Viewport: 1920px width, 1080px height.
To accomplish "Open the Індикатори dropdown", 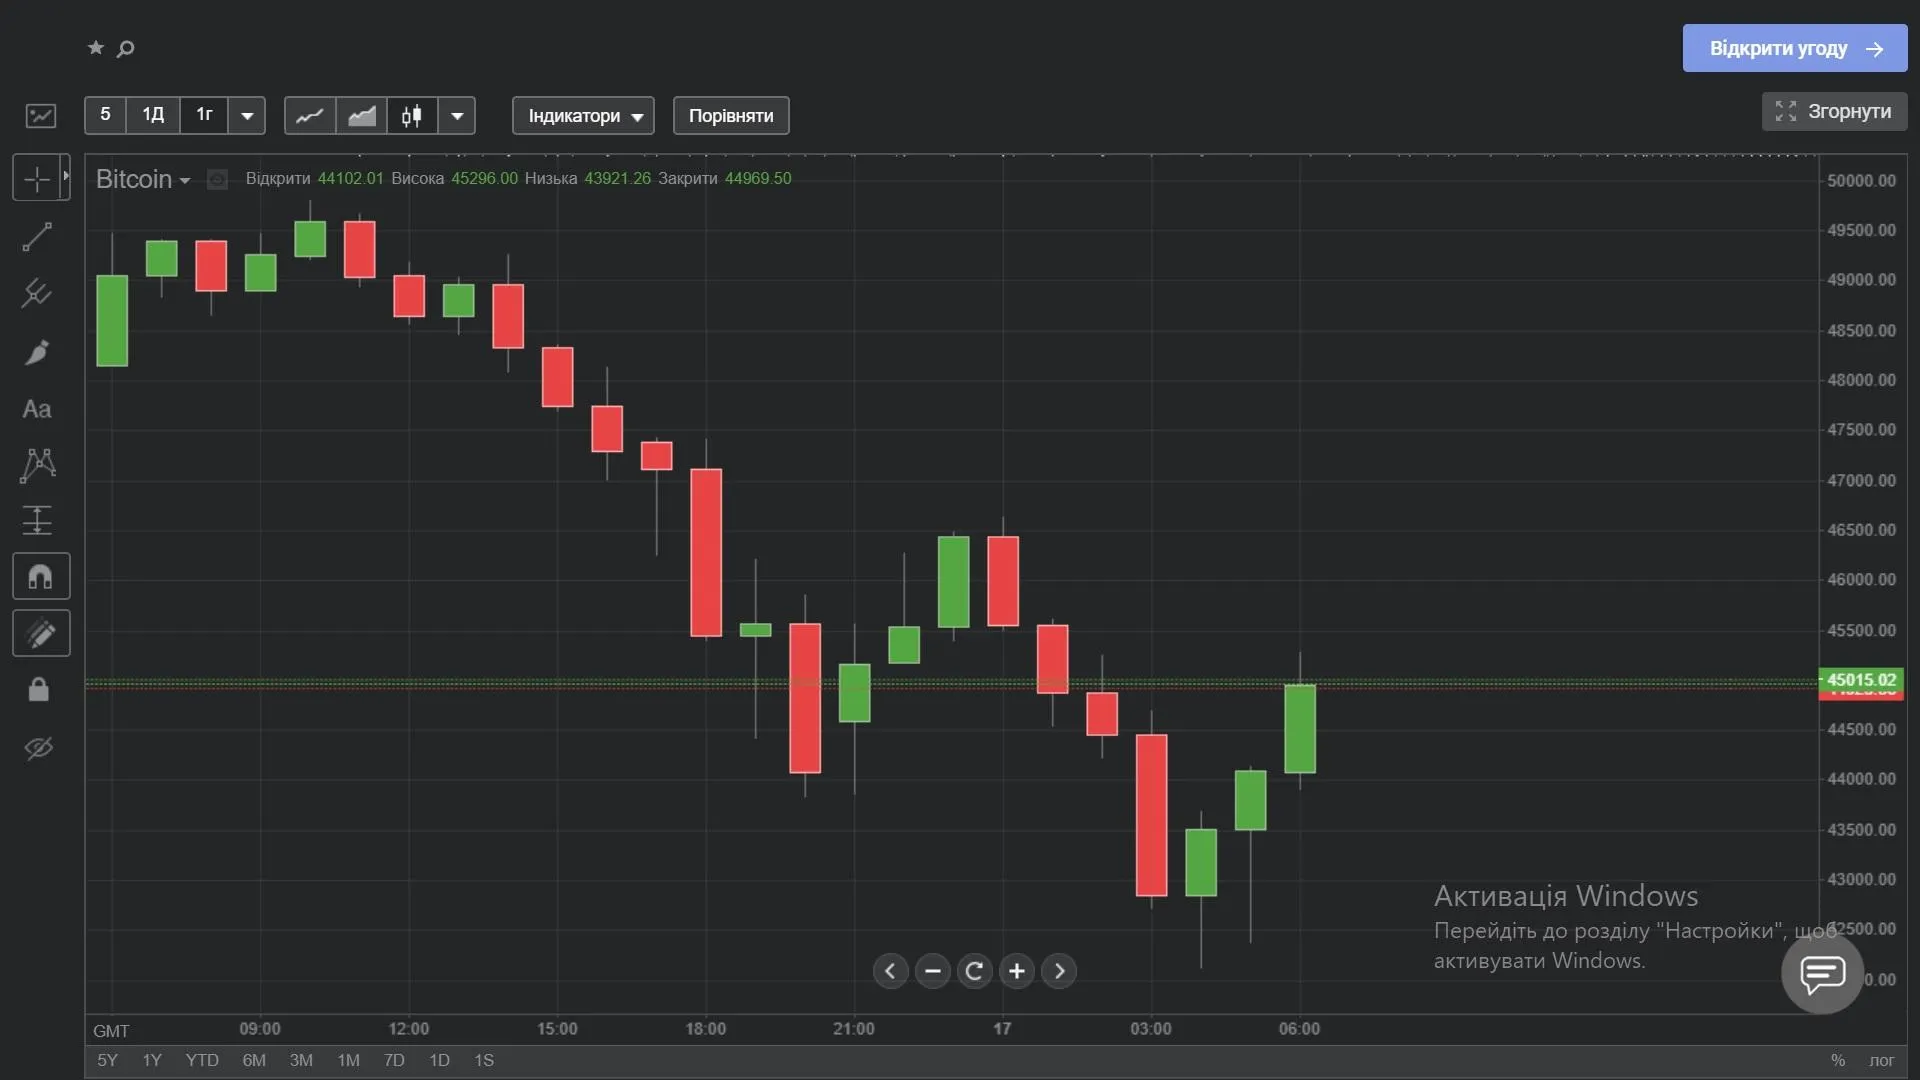I will click(x=584, y=116).
